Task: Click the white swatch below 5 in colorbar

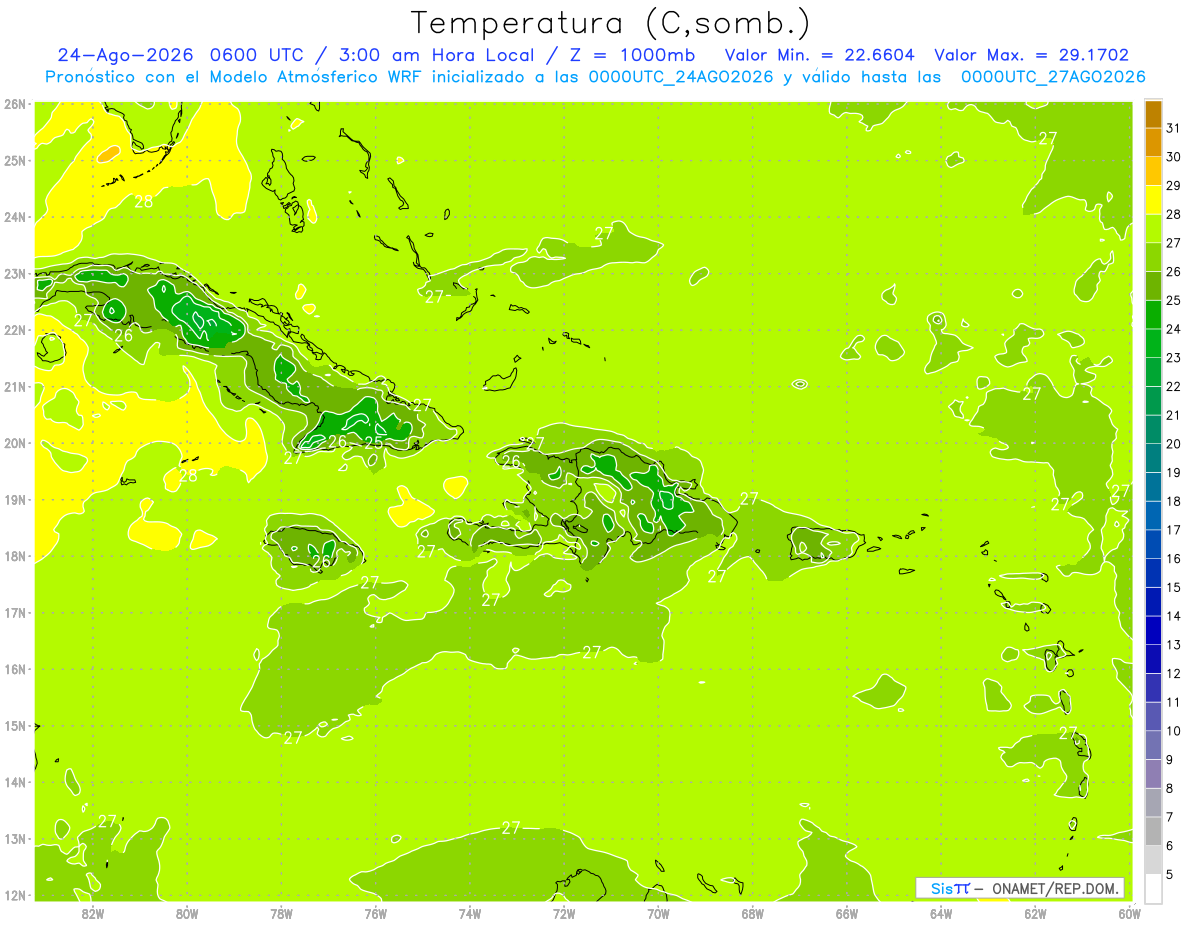Action: pos(1153,888)
